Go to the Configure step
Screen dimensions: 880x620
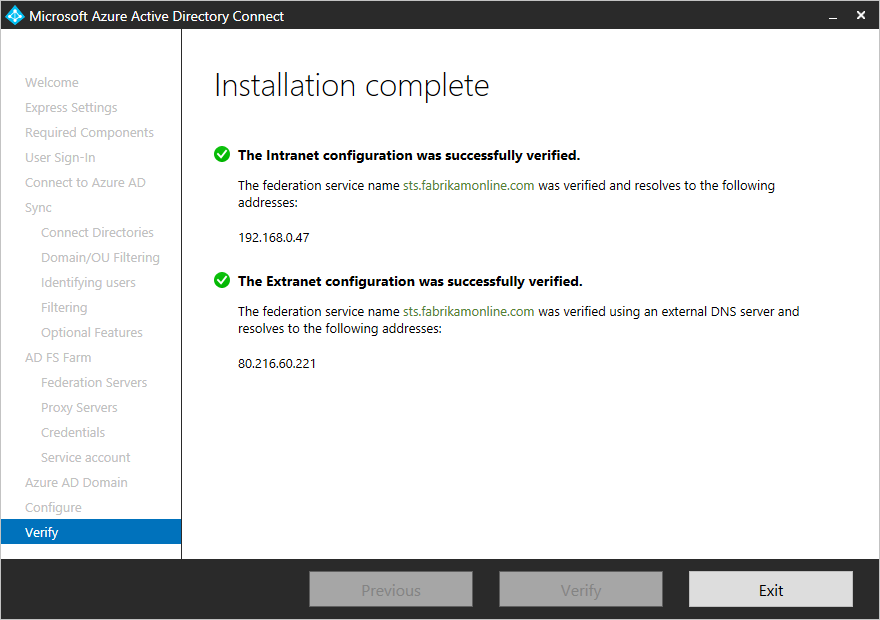pyautogui.click(x=53, y=508)
